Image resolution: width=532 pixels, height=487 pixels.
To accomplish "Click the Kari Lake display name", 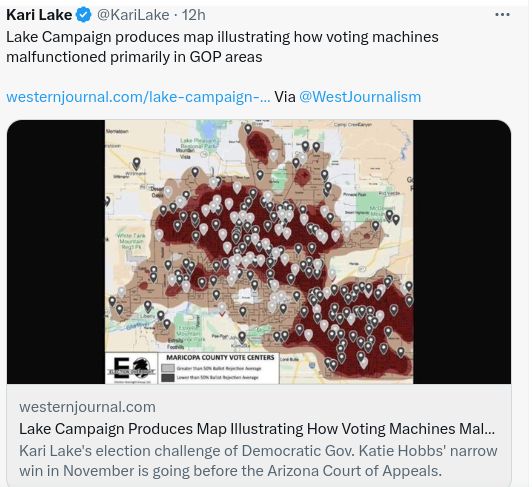I will click(x=39, y=15).
